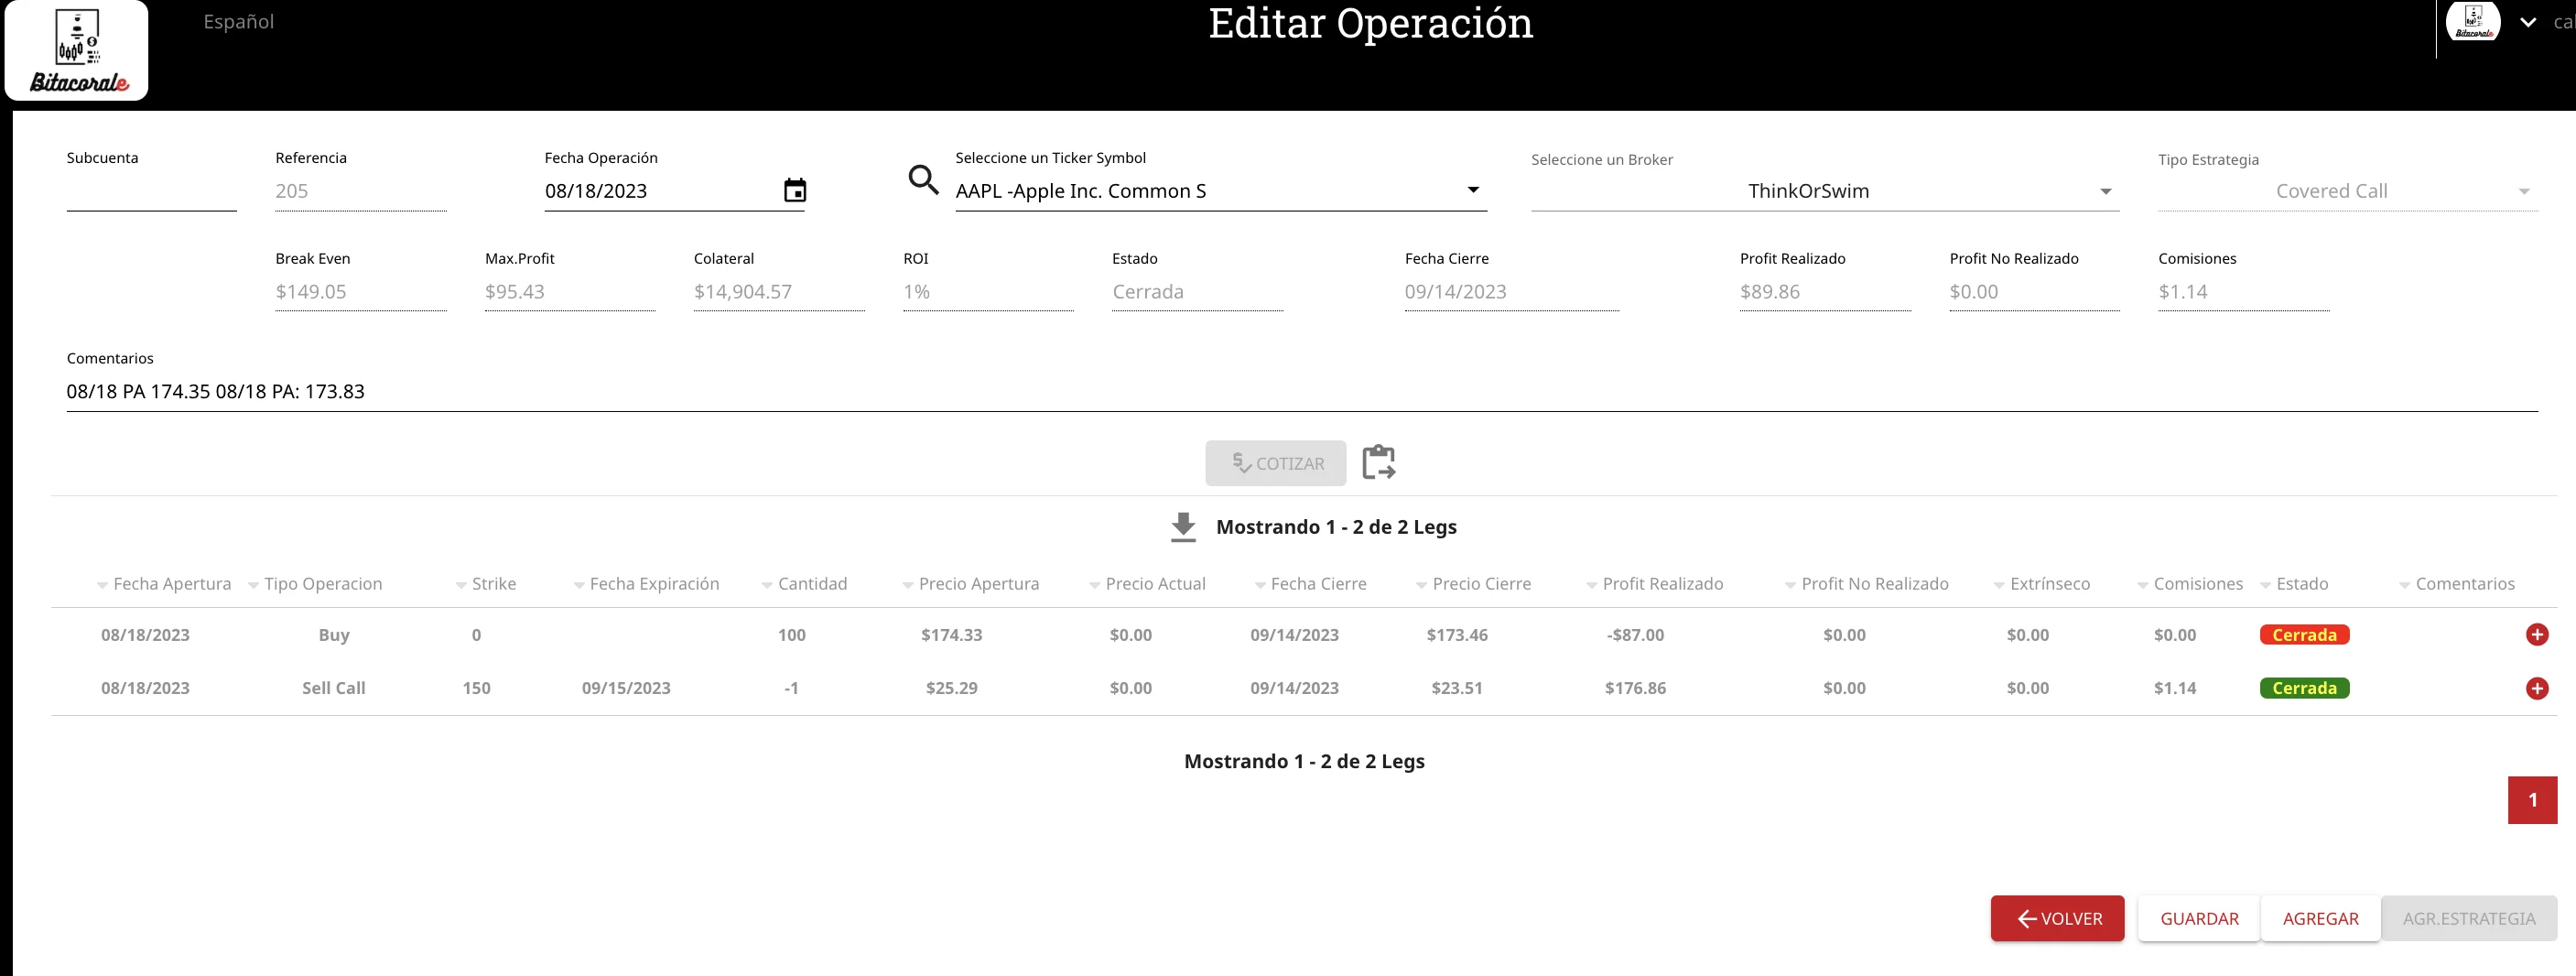Click the Sell Call operation type cell

coord(333,688)
